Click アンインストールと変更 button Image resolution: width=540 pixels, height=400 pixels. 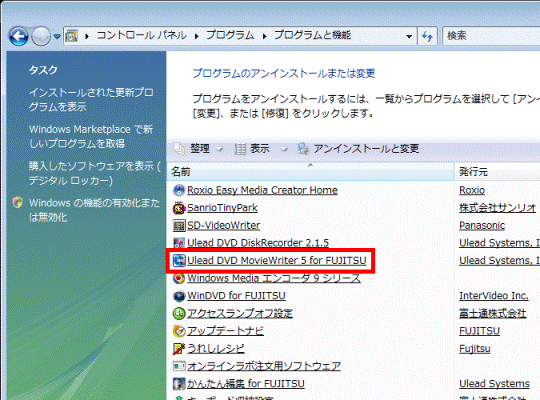pos(366,149)
